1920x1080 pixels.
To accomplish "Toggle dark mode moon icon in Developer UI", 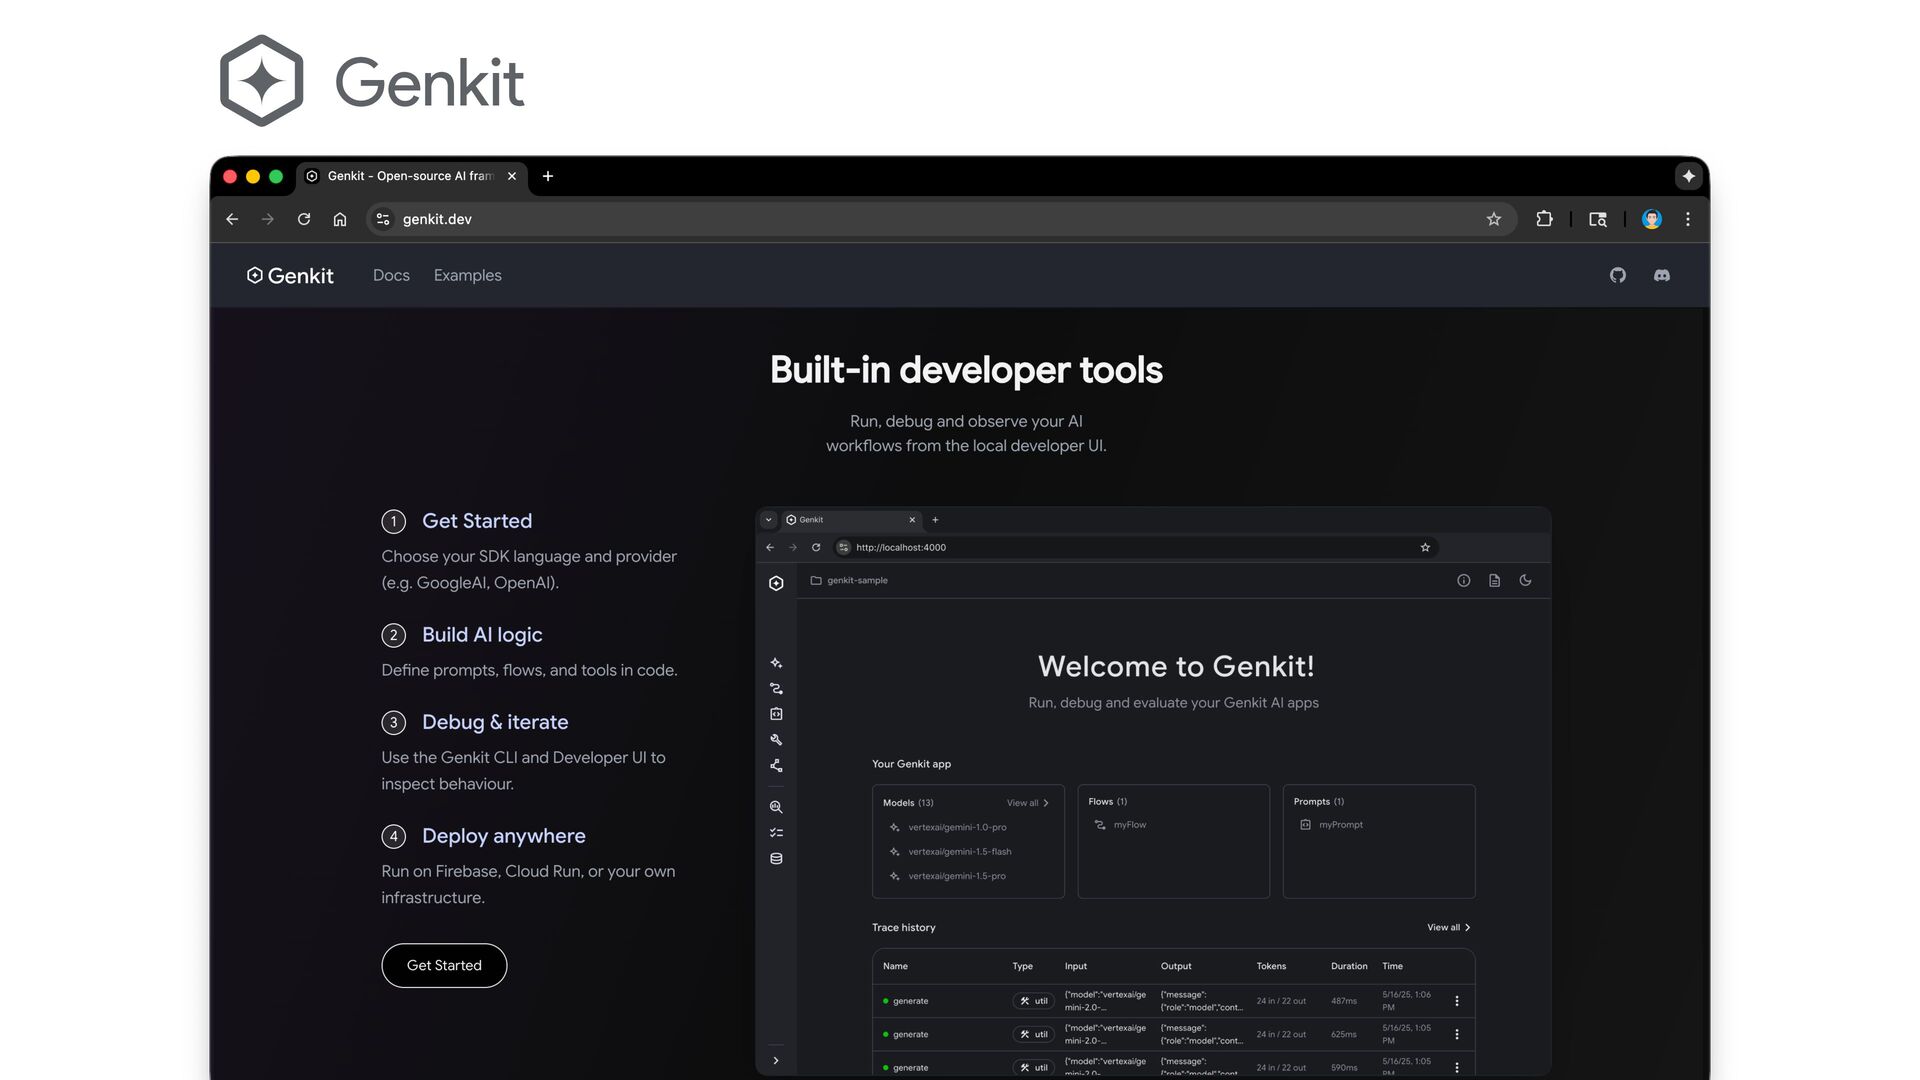I will pos(1525,580).
